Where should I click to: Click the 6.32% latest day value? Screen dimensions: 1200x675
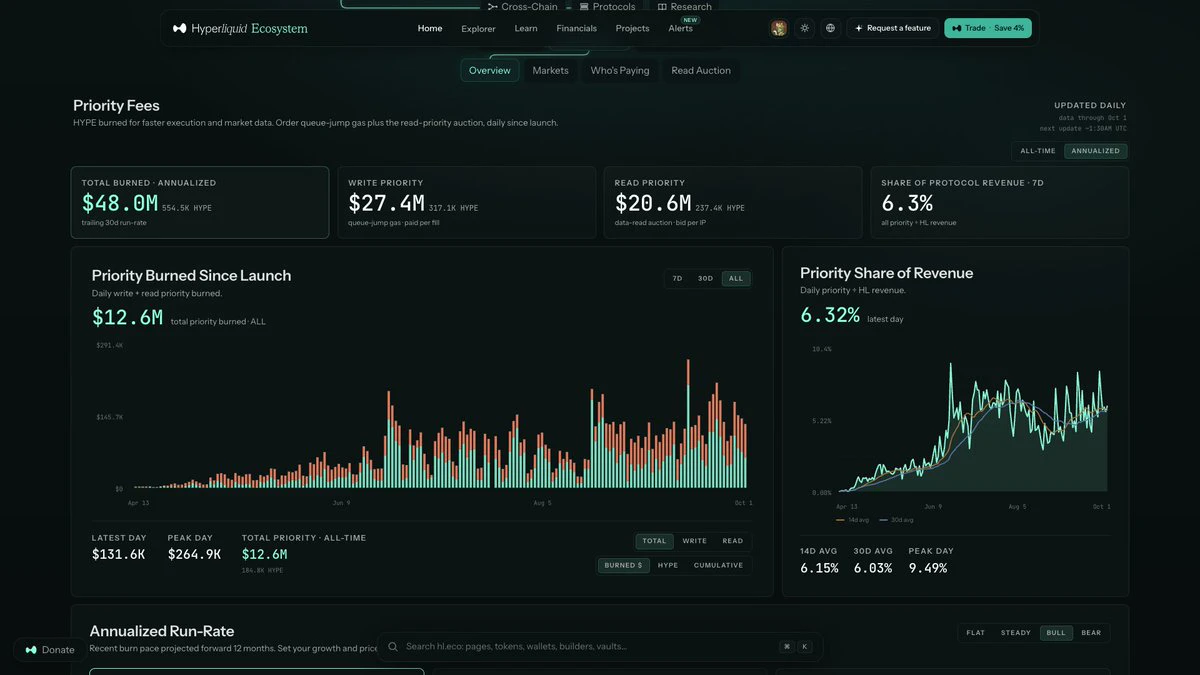point(830,315)
